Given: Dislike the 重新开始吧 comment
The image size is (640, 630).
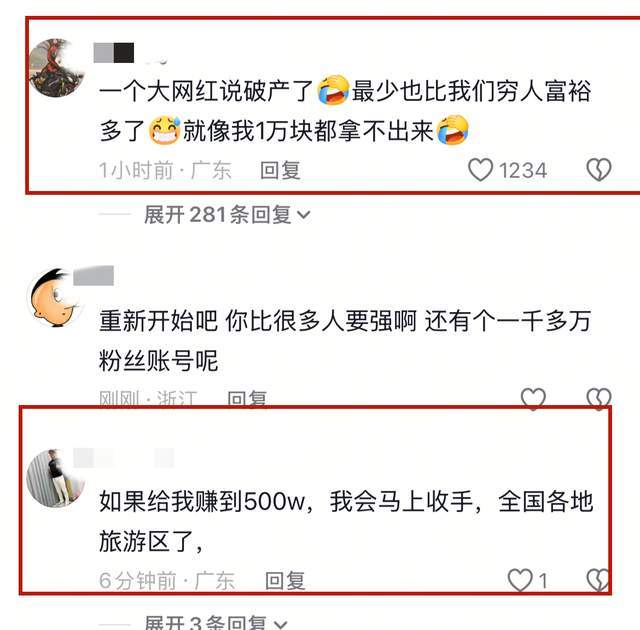Looking at the screenshot, I should click(x=599, y=398).
